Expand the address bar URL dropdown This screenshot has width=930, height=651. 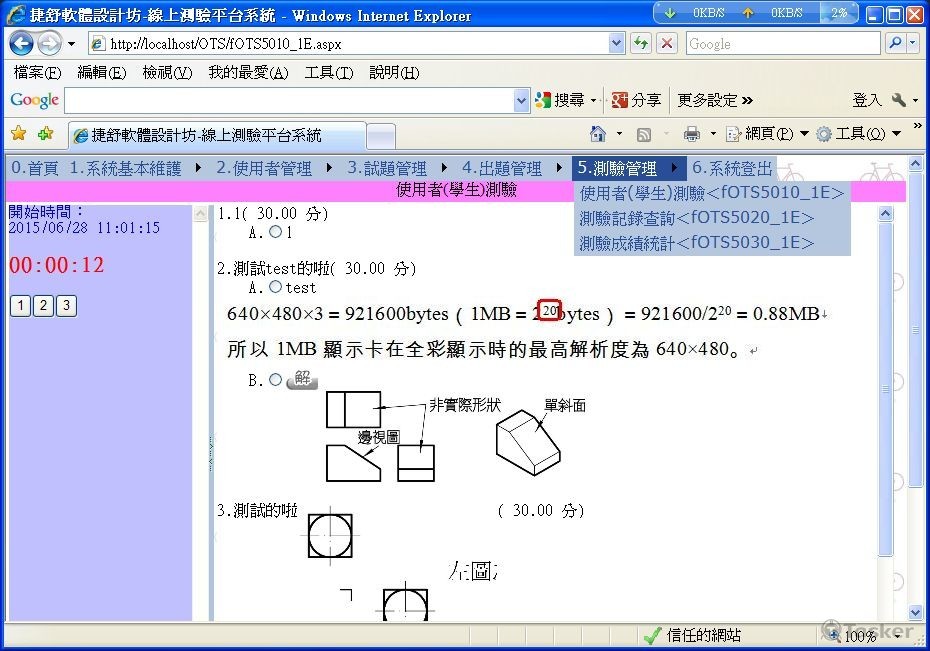[x=617, y=44]
